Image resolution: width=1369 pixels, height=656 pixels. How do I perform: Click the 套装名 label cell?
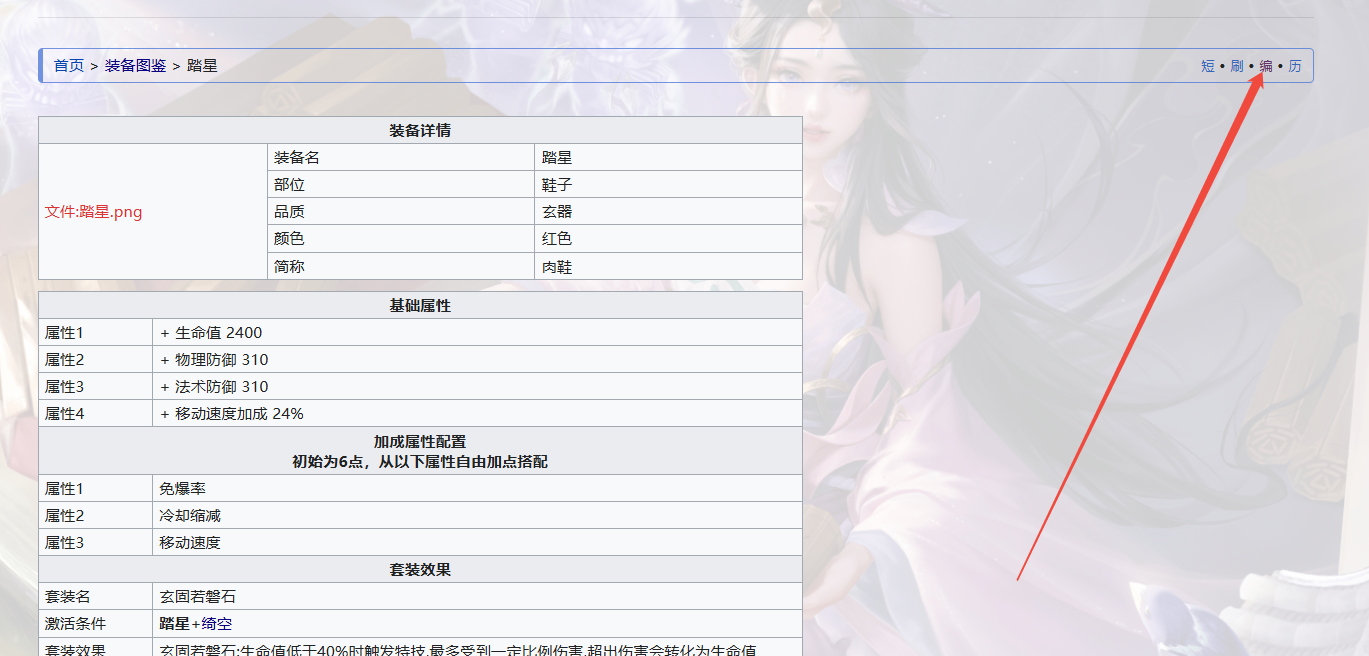tap(96, 597)
